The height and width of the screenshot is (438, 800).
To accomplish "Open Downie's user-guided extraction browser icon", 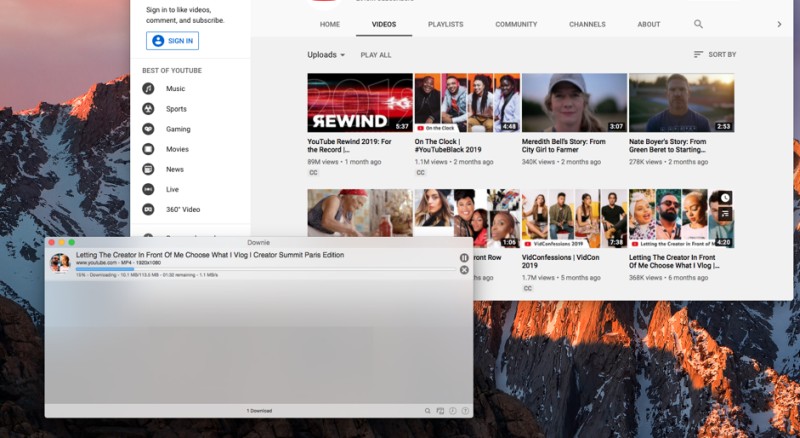I will 440,411.
